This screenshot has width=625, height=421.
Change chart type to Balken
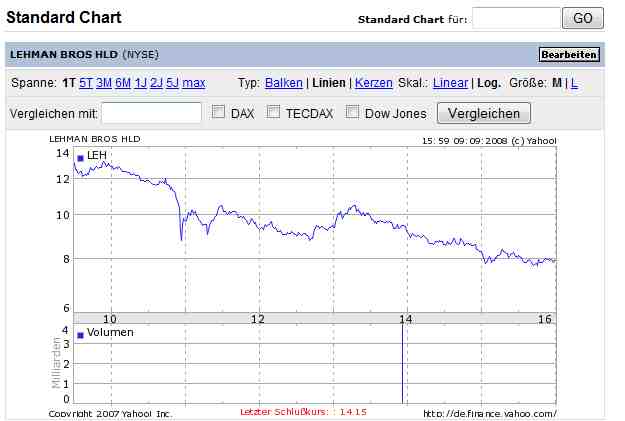coord(284,83)
